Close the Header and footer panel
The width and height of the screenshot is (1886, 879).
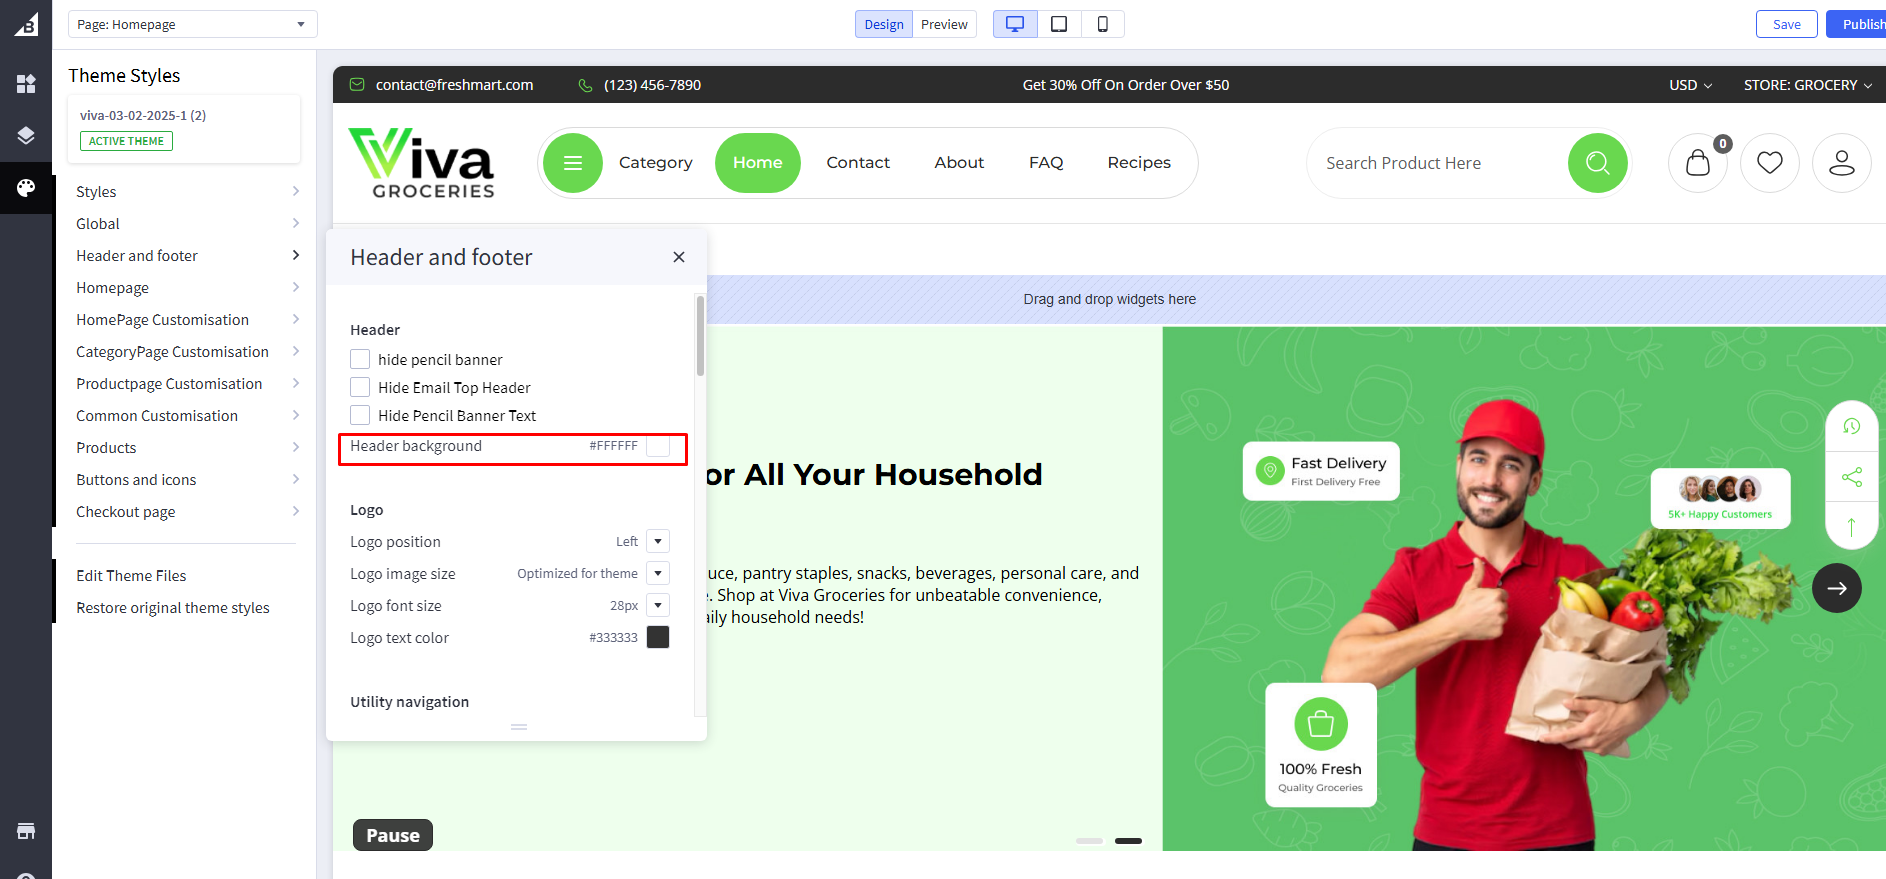(679, 257)
